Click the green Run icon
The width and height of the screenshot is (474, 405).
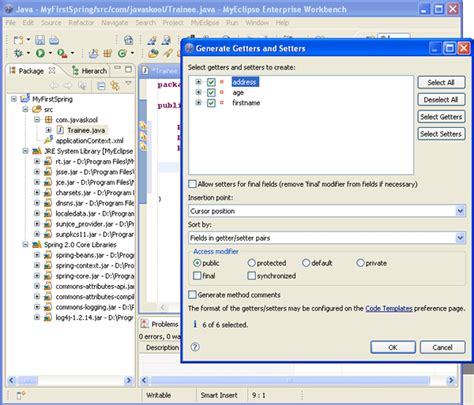[40, 53]
